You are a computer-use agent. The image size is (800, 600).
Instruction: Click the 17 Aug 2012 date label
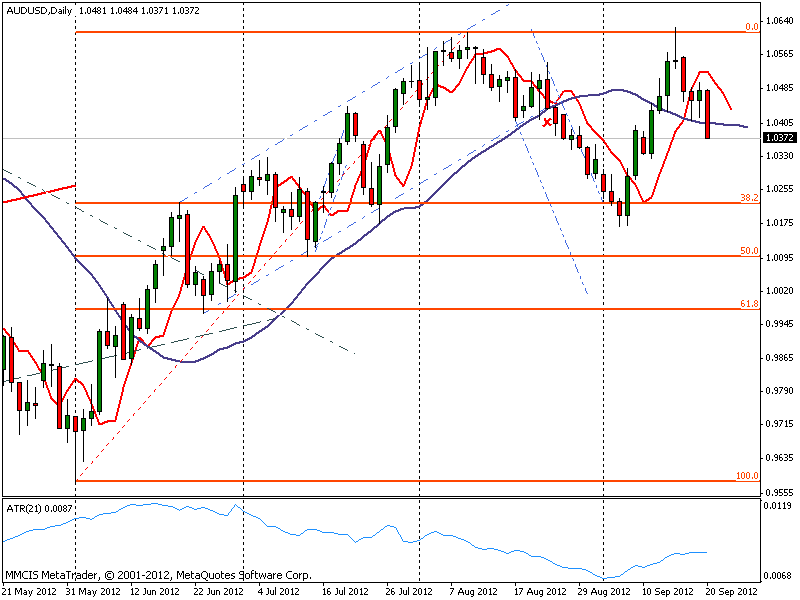click(x=540, y=592)
